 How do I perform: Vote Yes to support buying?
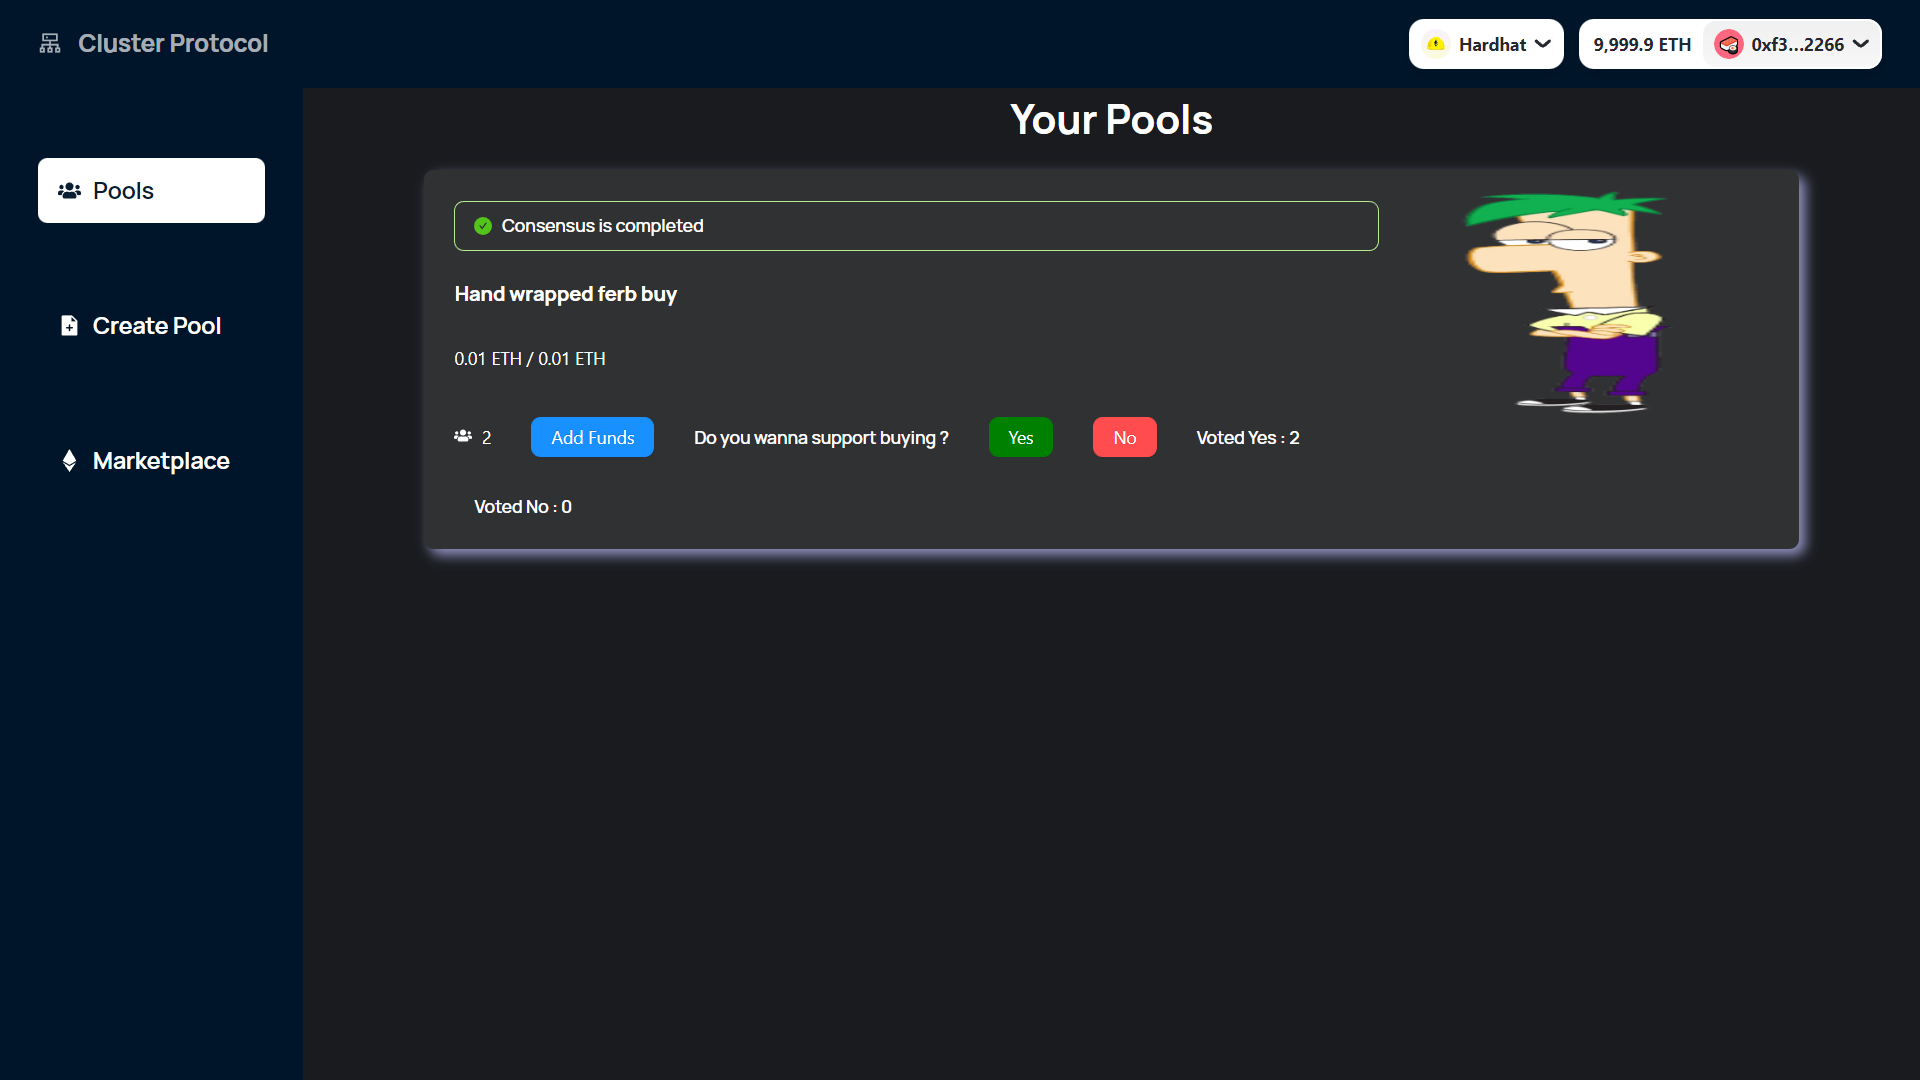pos(1020,437)
